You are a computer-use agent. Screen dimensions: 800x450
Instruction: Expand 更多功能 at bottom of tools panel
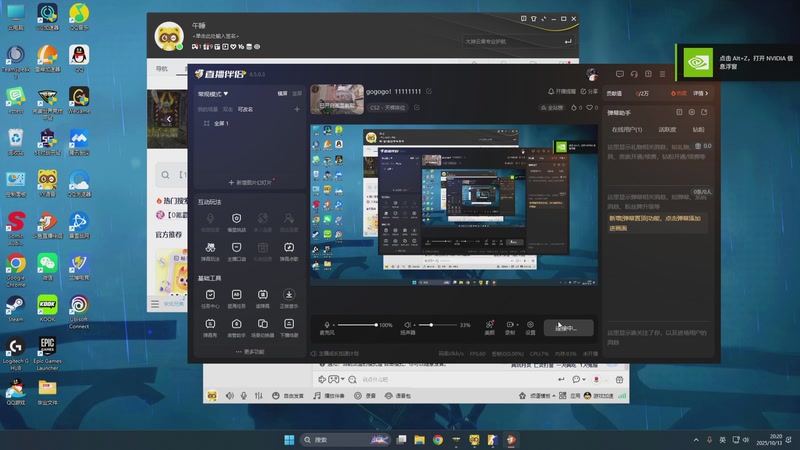pos(250,352)
